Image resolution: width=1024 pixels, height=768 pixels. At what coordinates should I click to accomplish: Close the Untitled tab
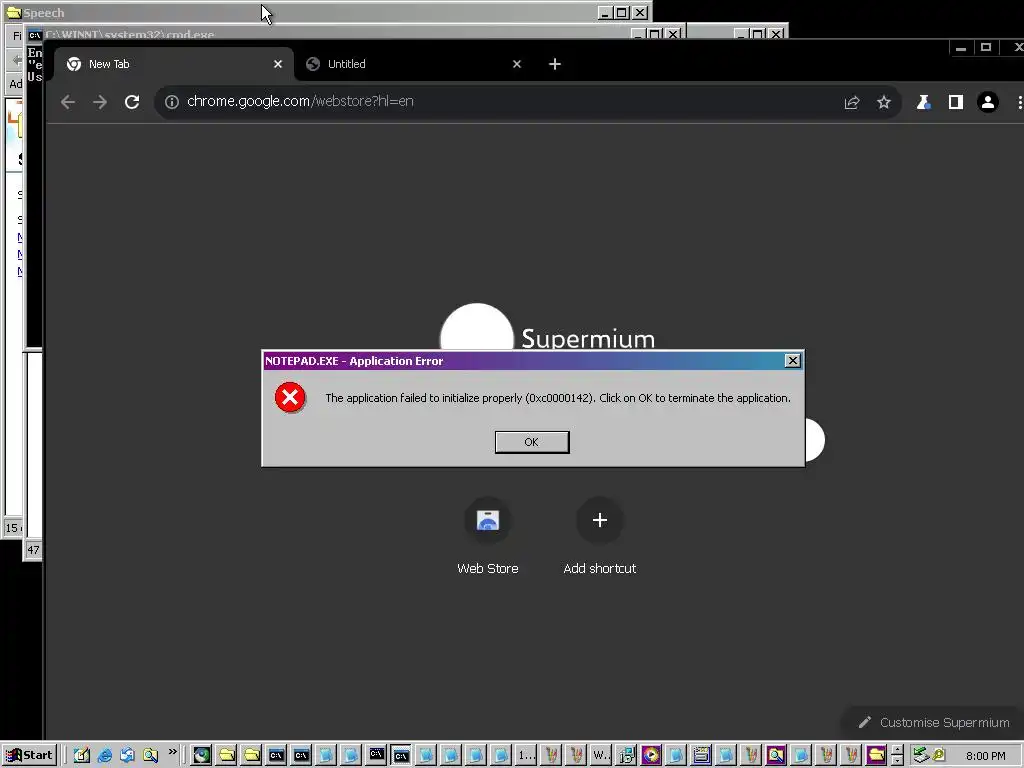tap(517, 64)
